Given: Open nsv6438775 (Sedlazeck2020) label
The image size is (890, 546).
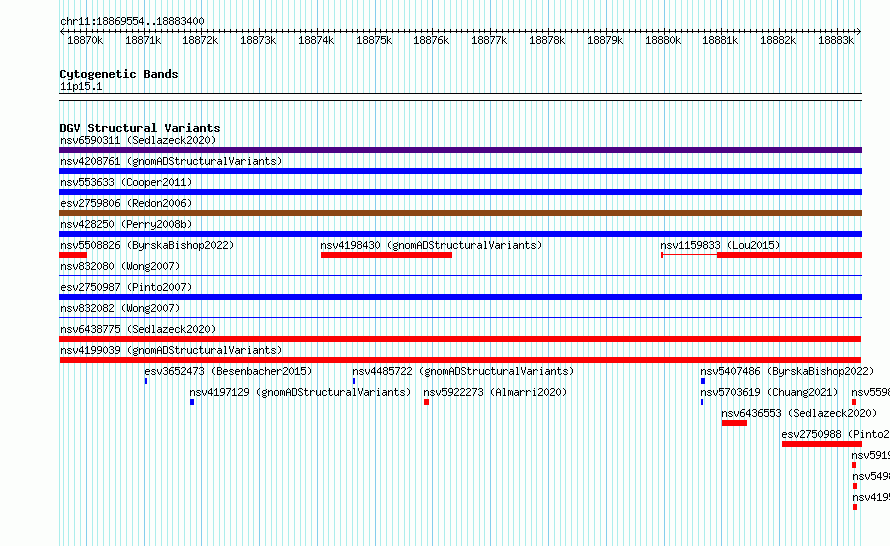Looking at the screenshot, I should click(138, 329).
